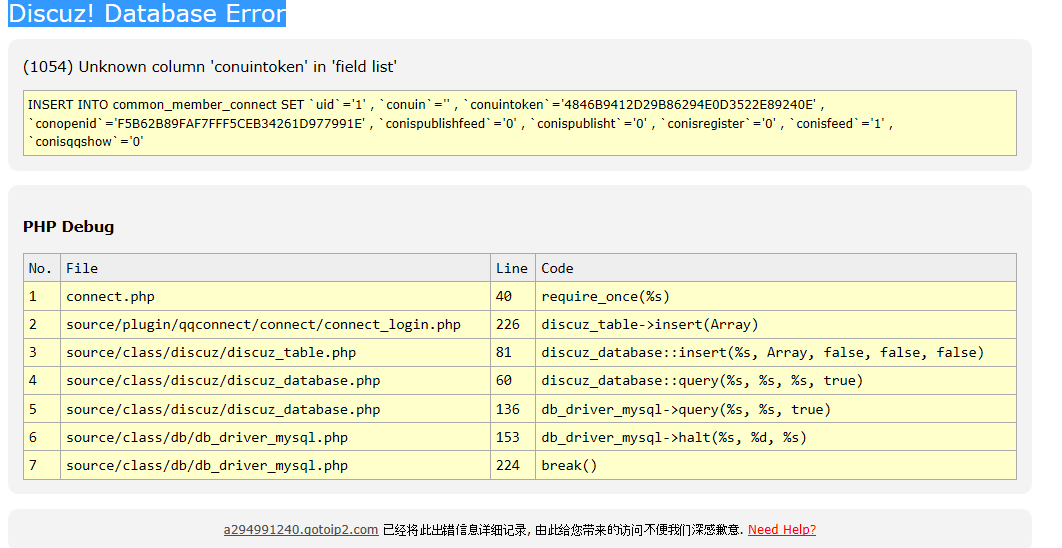1062x548 pixels.
Task: Click the "Code" column header
Action: [557, 268]
